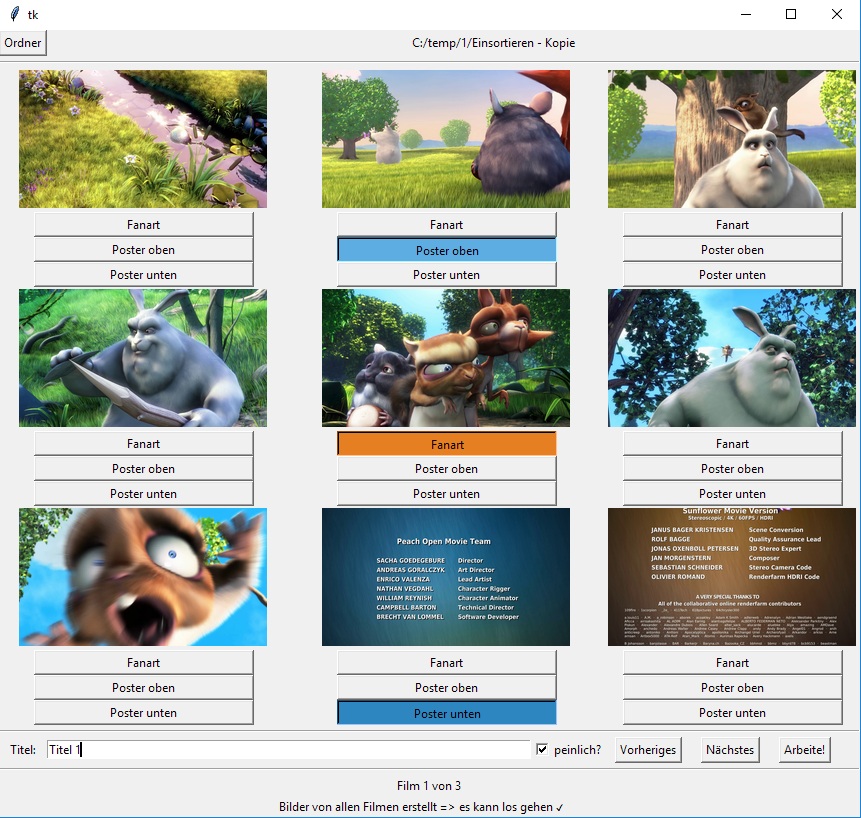Viewport: 861px width, 818px height.
Task: Close the tk window
Action: [x=837, y=14]
